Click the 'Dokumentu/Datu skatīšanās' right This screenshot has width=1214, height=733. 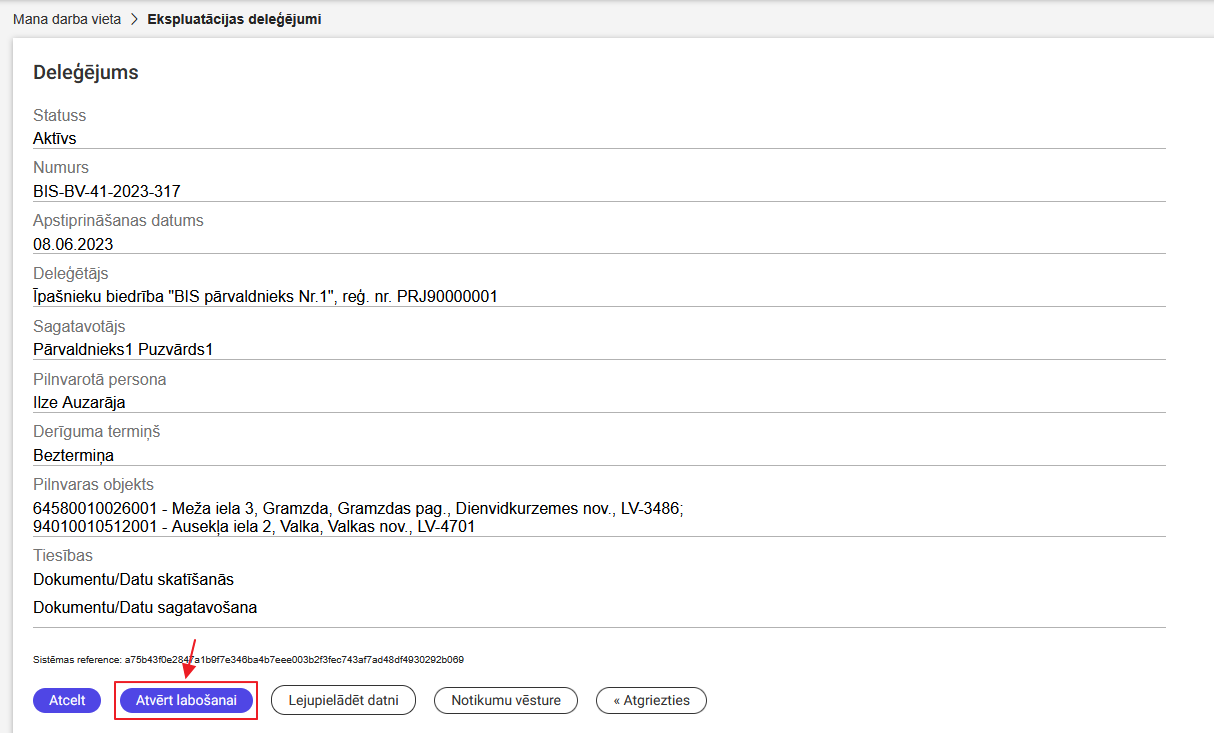point(133,579)
